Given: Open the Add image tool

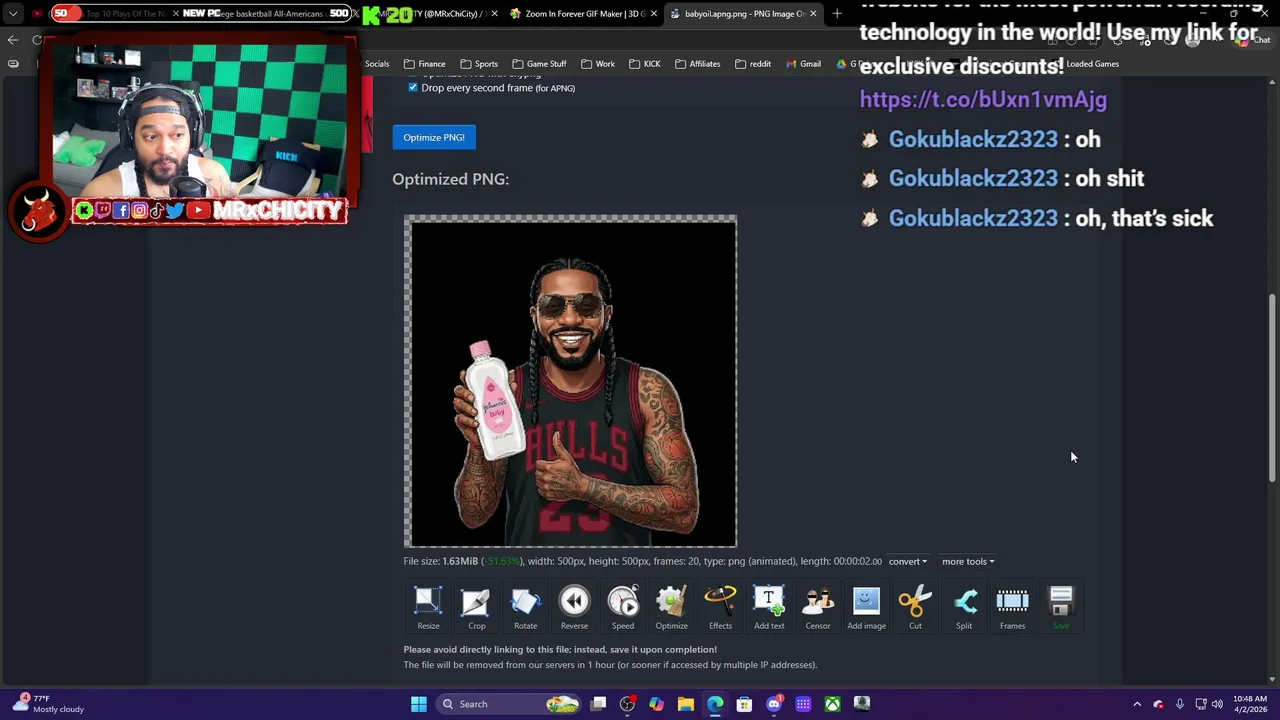Looking at the screenshot, I should (866, 608).
